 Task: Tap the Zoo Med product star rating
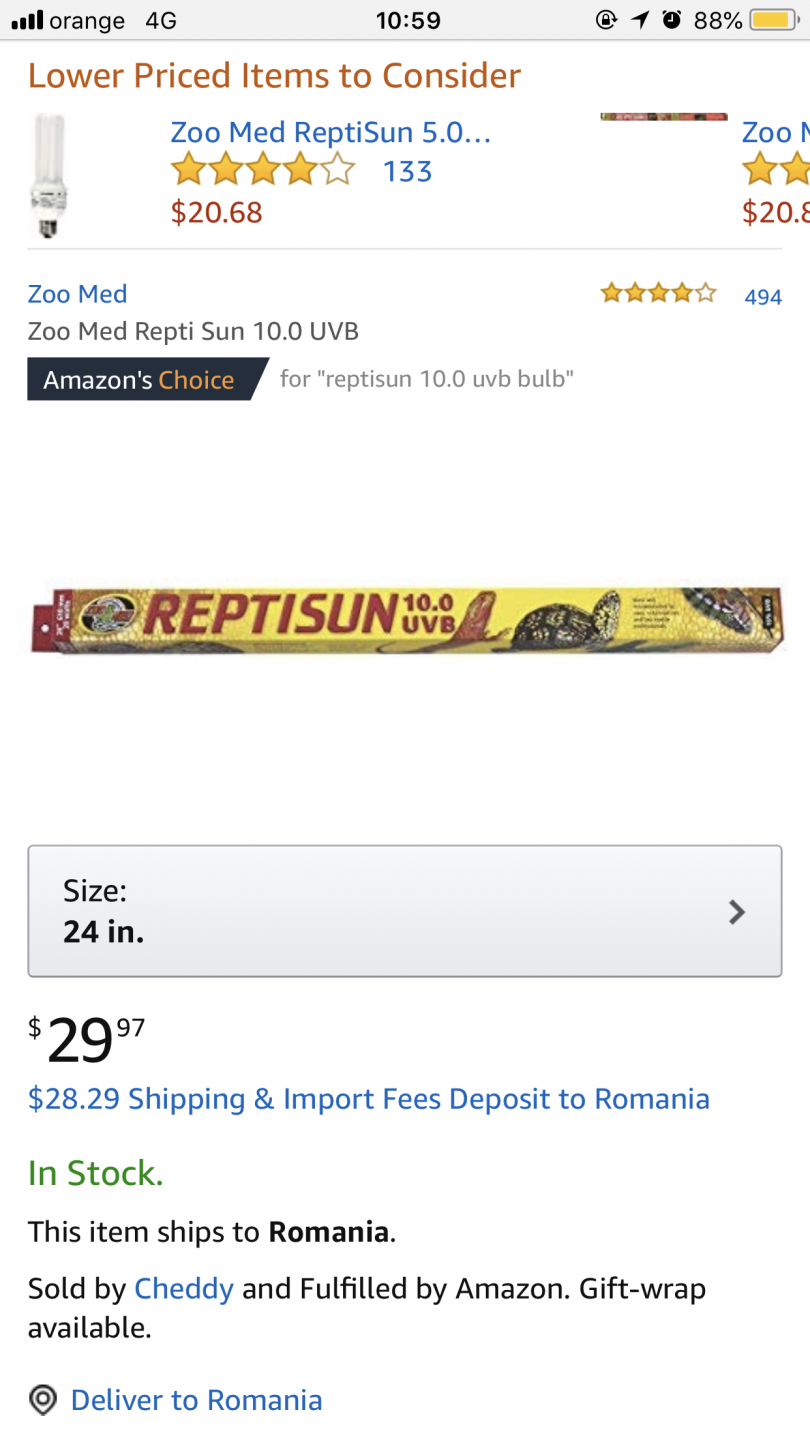(658, 294)
